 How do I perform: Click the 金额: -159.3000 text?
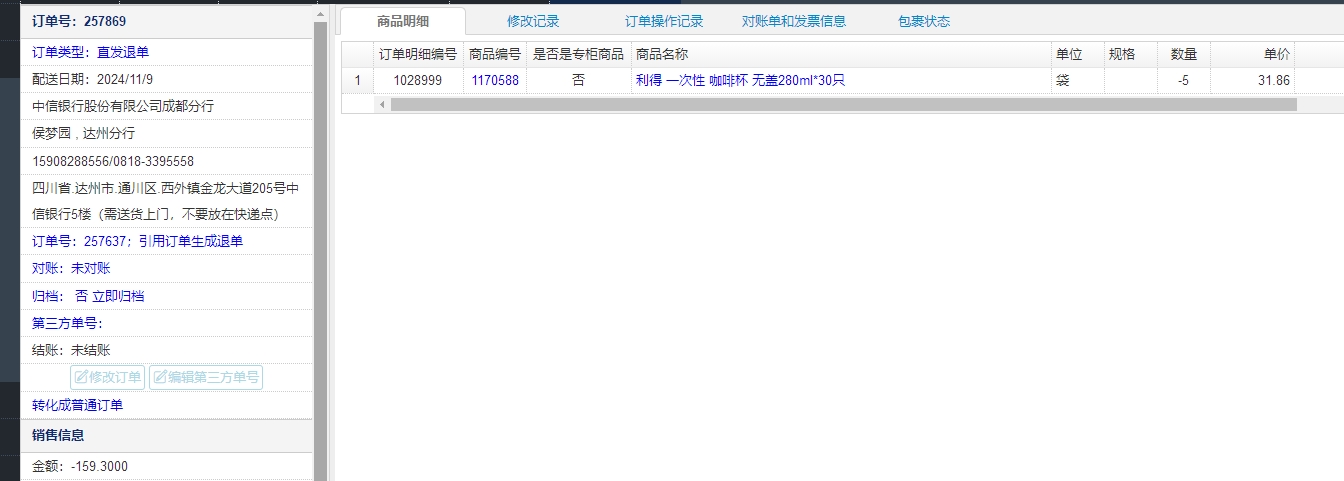point(80,466)
